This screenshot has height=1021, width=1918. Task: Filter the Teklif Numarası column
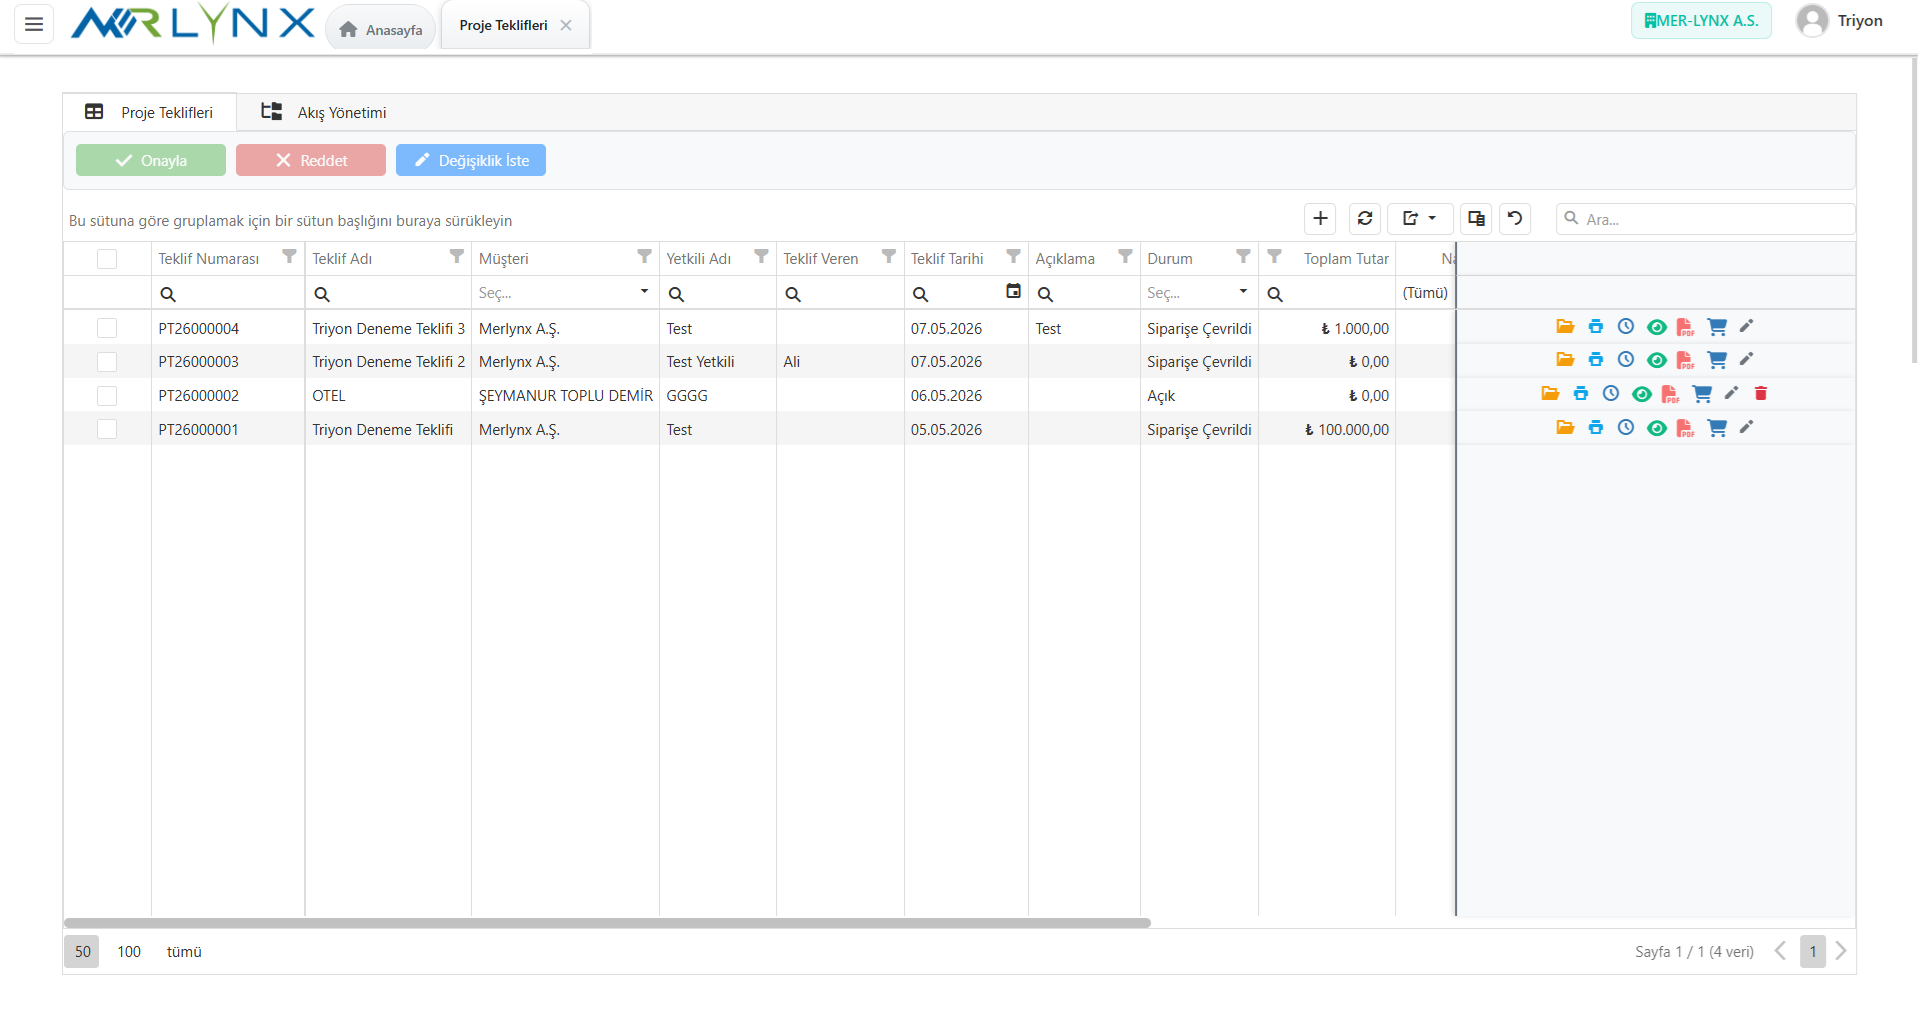coord(289,257)
